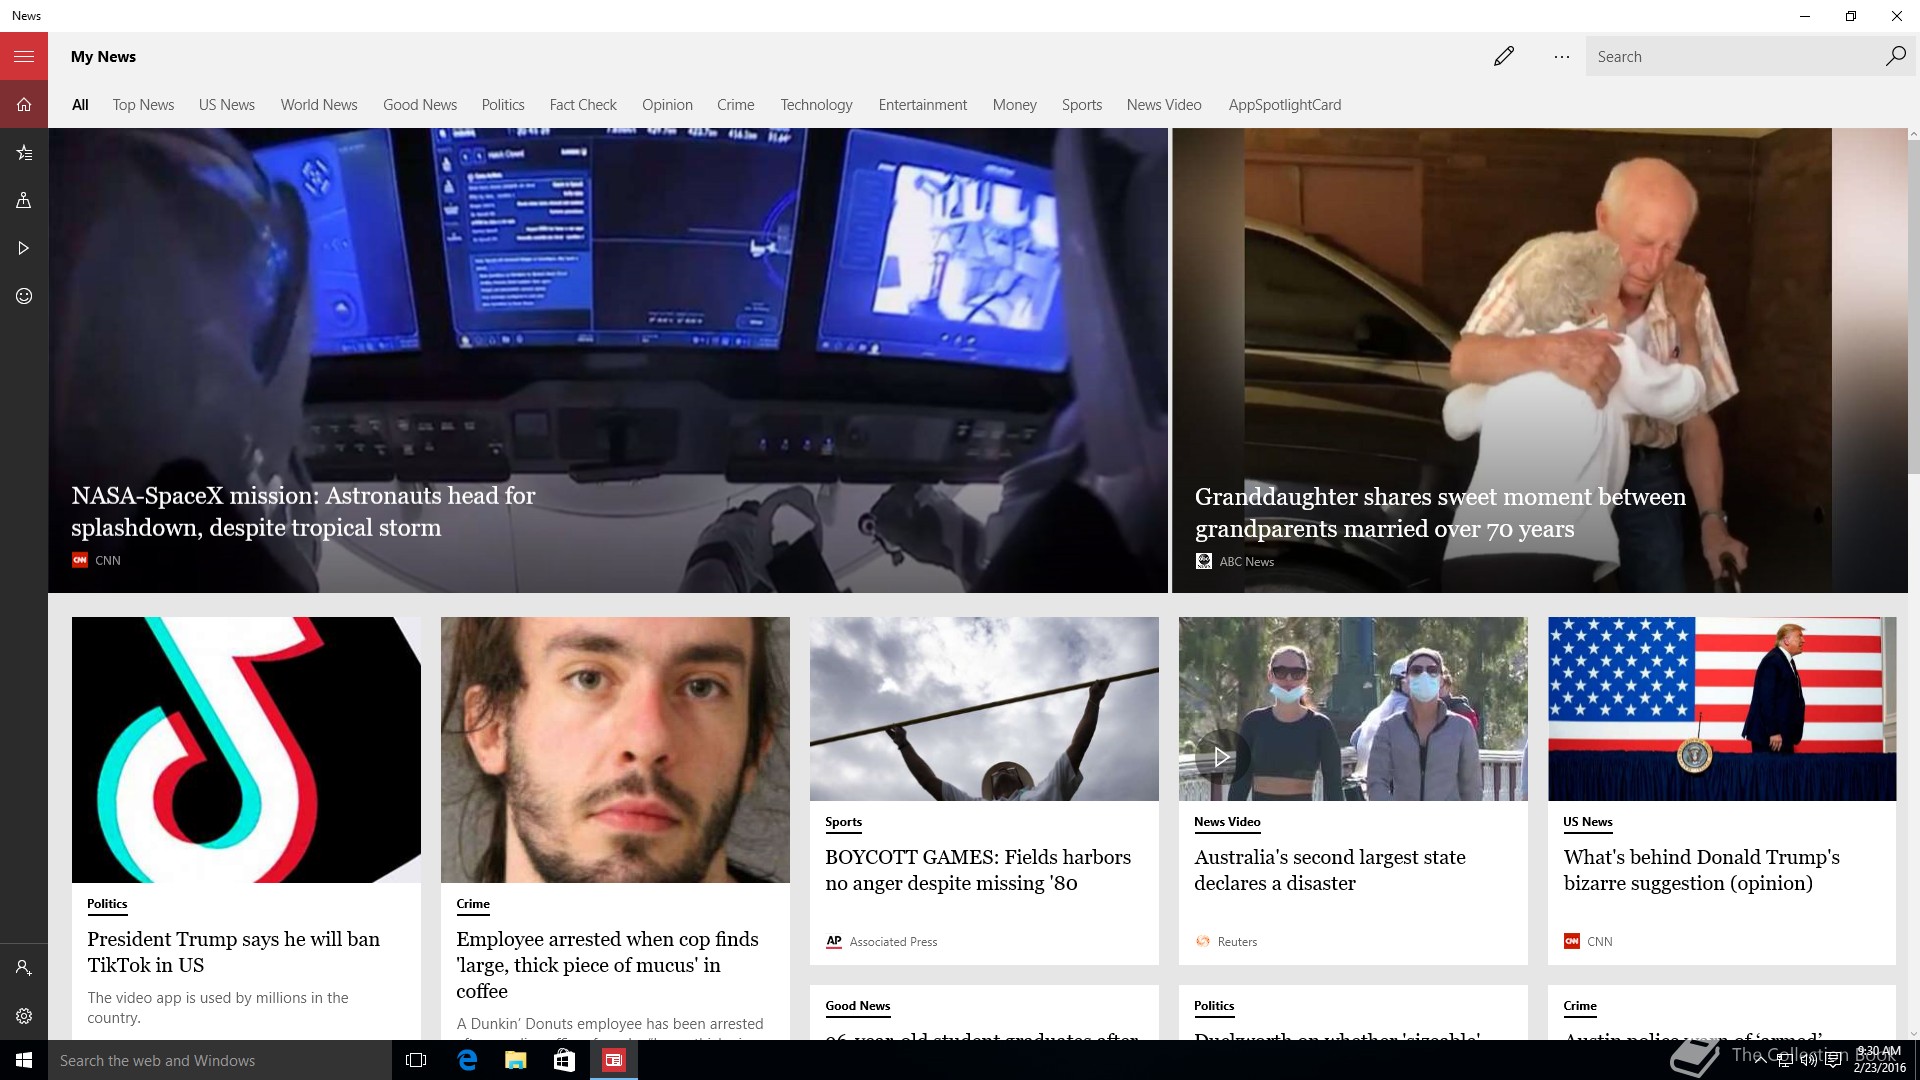Open the President Trump TikTok ban headline
Viewport: 1920px width, 1080px height.
coord(233,952)
